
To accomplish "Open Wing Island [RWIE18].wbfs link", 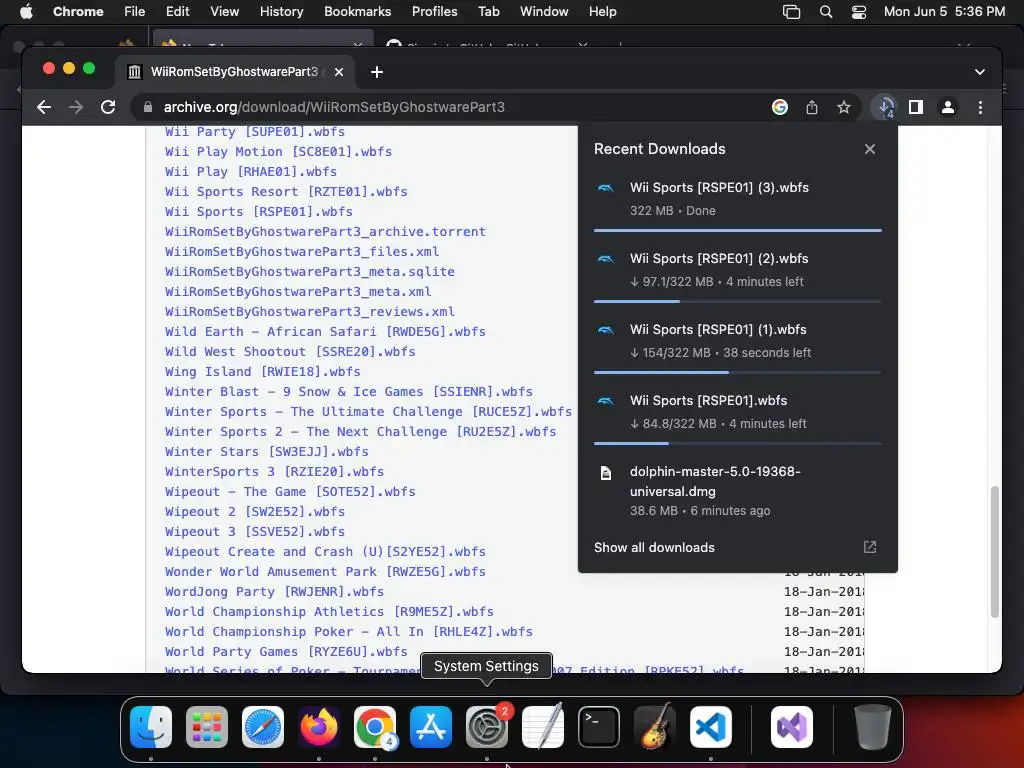I will 263,372.
